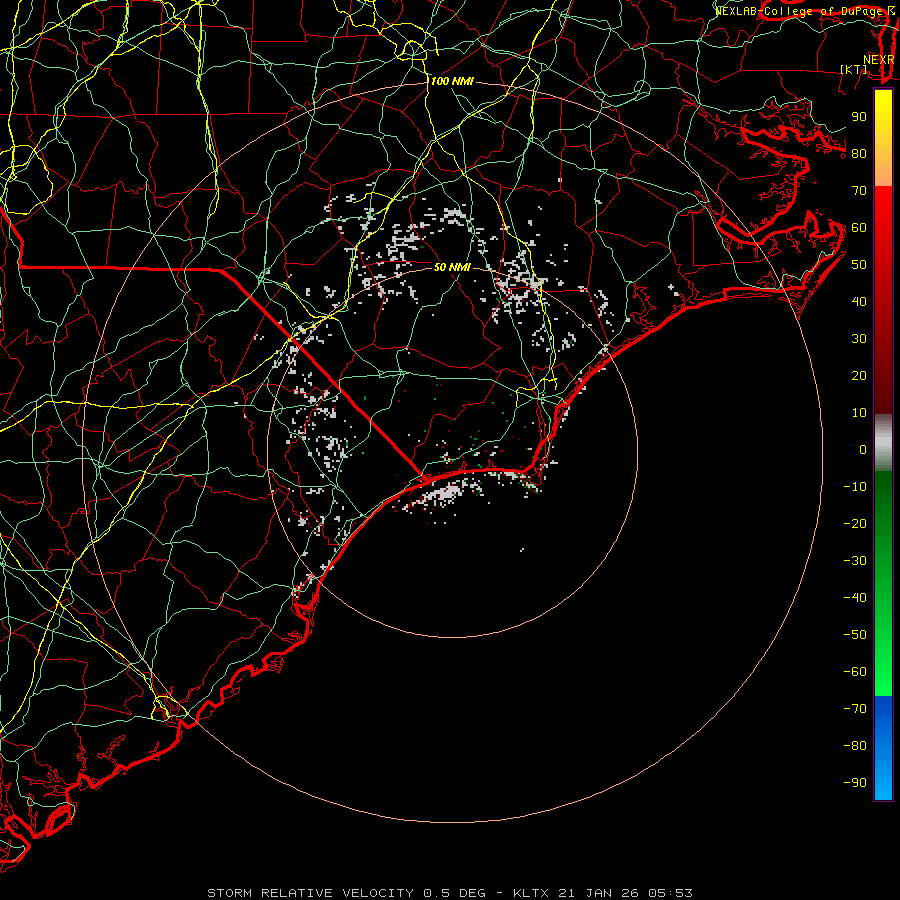Click the -50 scale value

coord(855,635)
